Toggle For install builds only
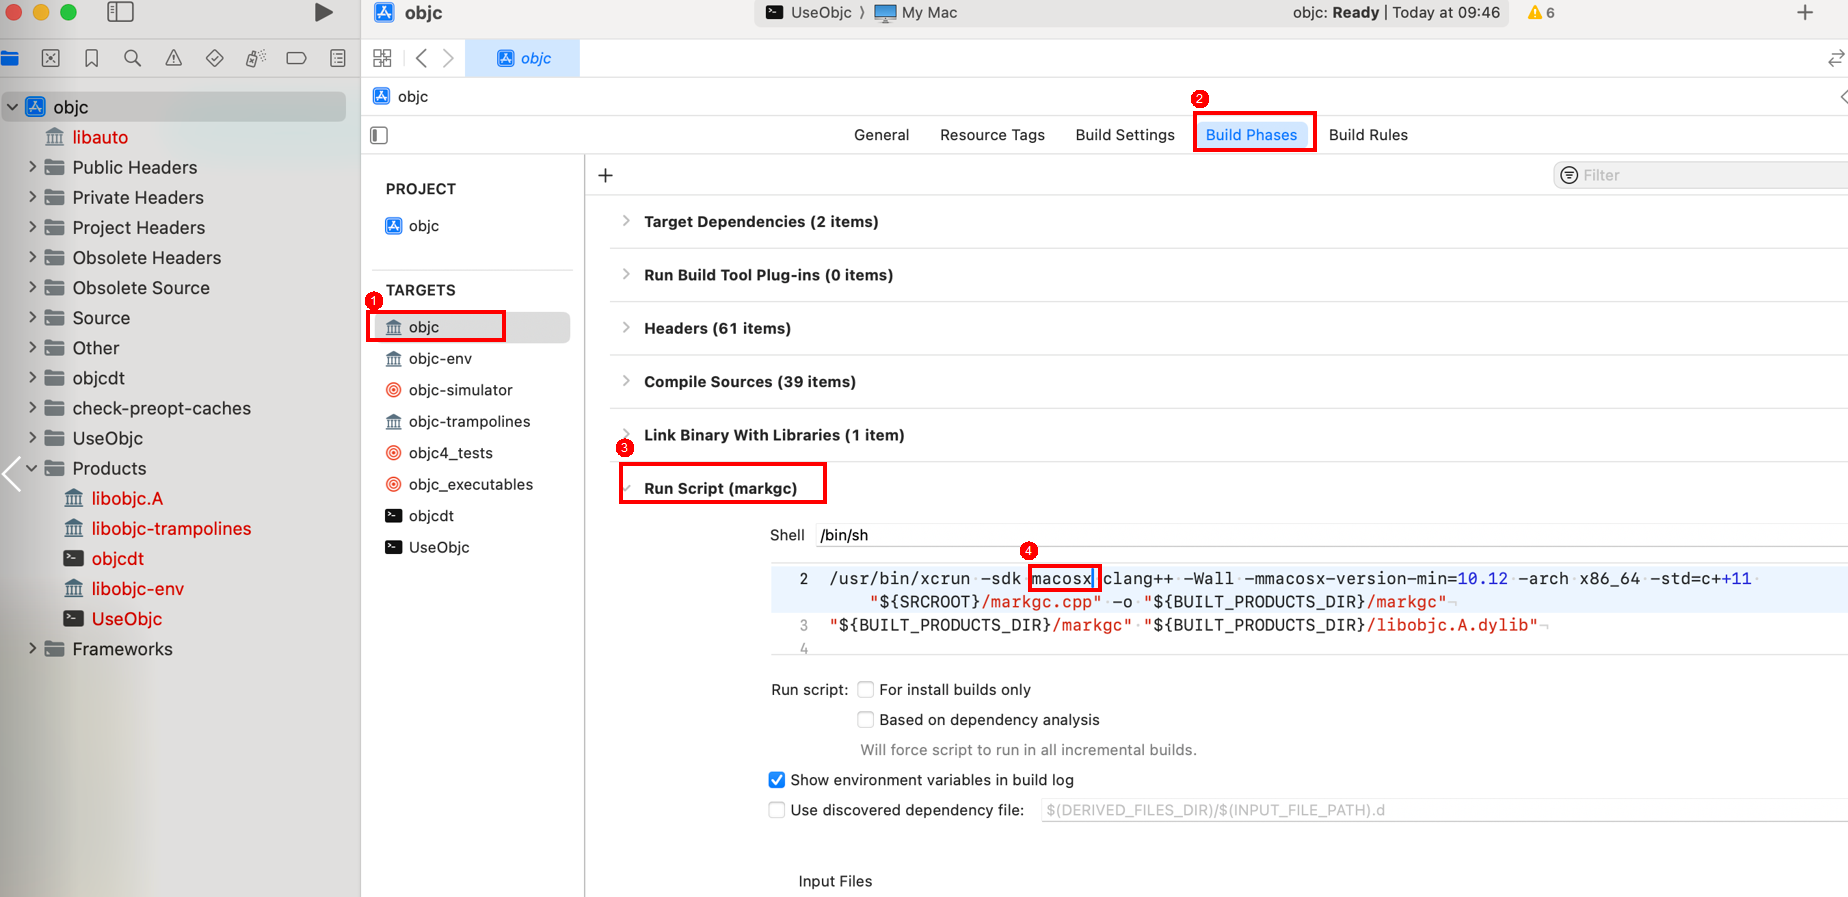The image size is (1848, 897). [x=866, y=689]
